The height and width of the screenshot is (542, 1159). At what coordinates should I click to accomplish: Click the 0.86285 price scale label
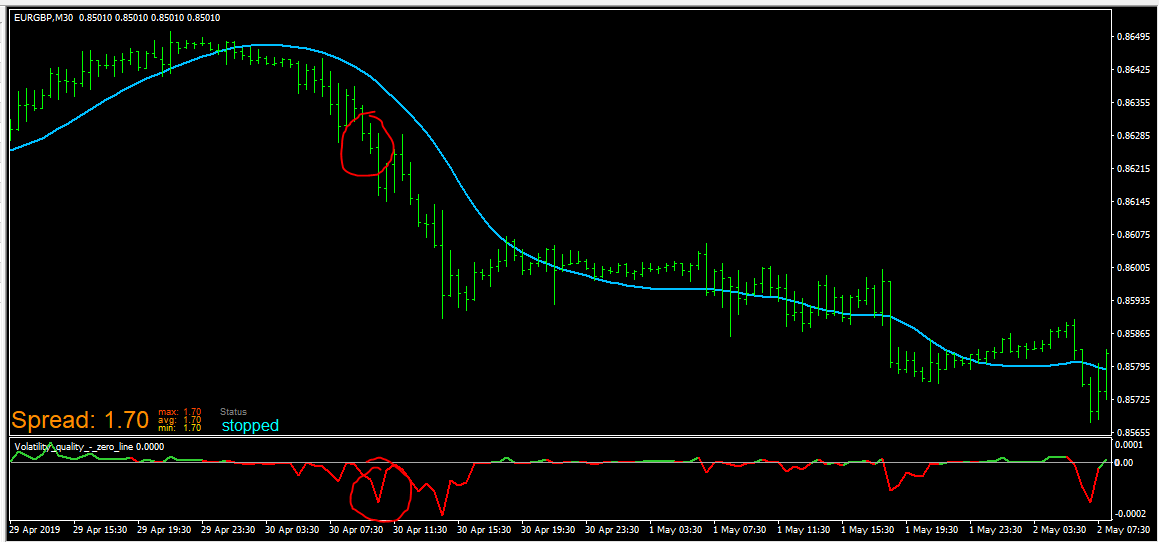click(1132, 135)
